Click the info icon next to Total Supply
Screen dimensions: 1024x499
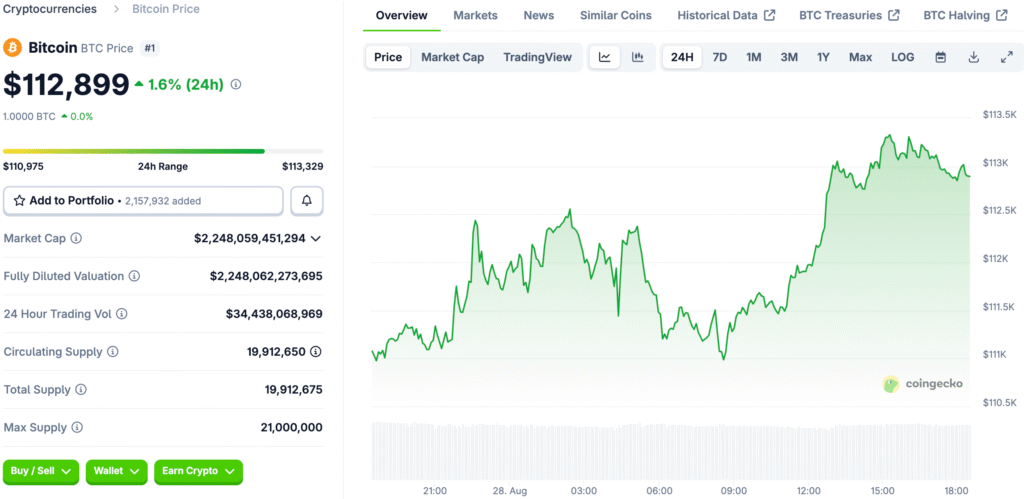click(x=81, y=390)
